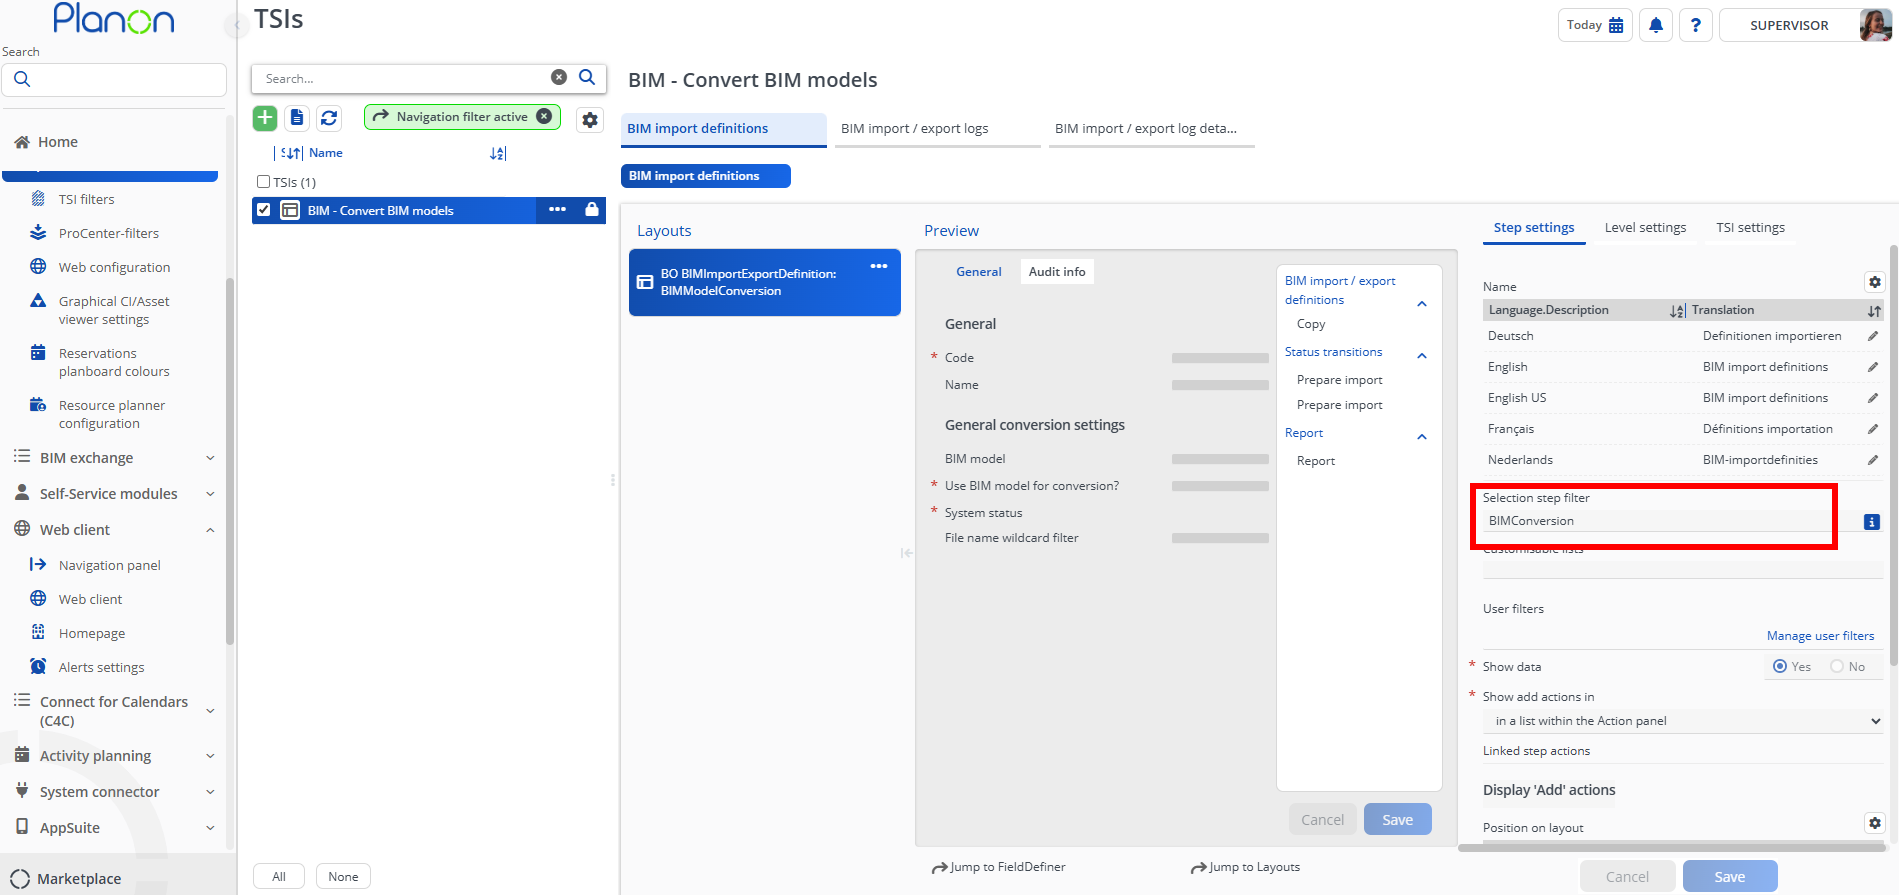This screenshot has height=895, width=1899.
Task: Select the TSIs (1) checkbox
Action: (x=264, y=182)
